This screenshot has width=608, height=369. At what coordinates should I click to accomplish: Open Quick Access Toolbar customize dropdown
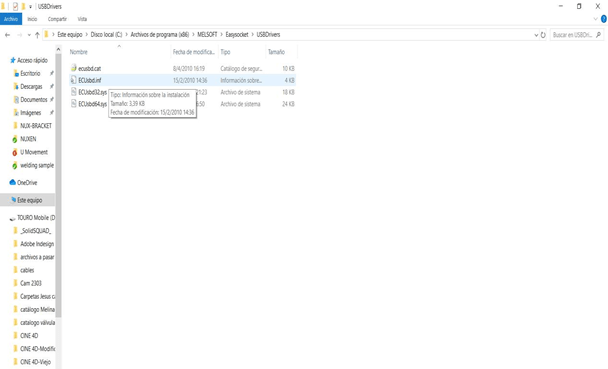coord(30,7)
